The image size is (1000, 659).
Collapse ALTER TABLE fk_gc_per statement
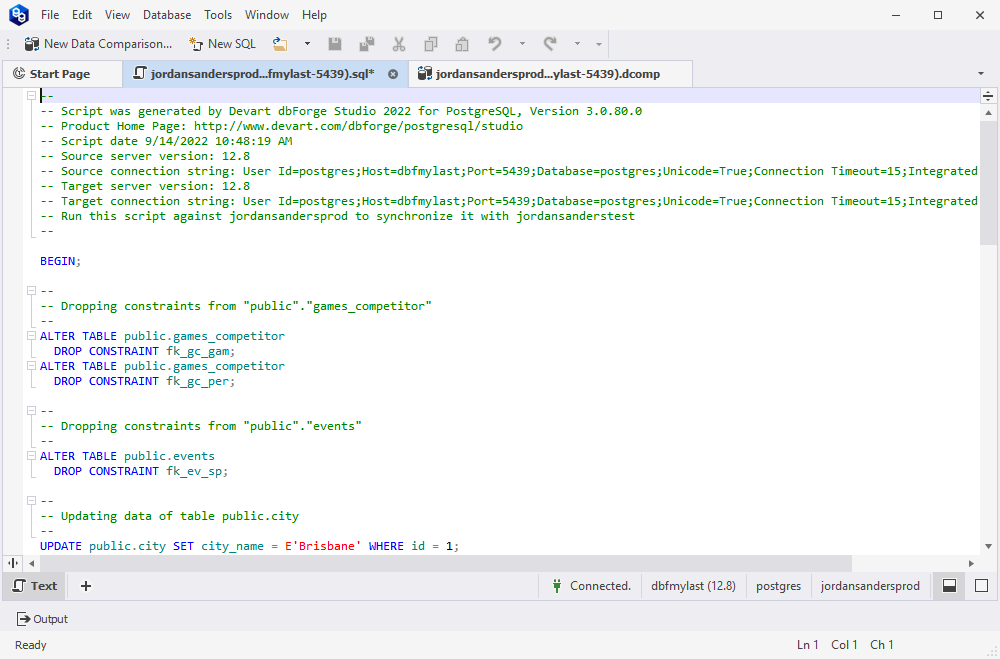31,366
